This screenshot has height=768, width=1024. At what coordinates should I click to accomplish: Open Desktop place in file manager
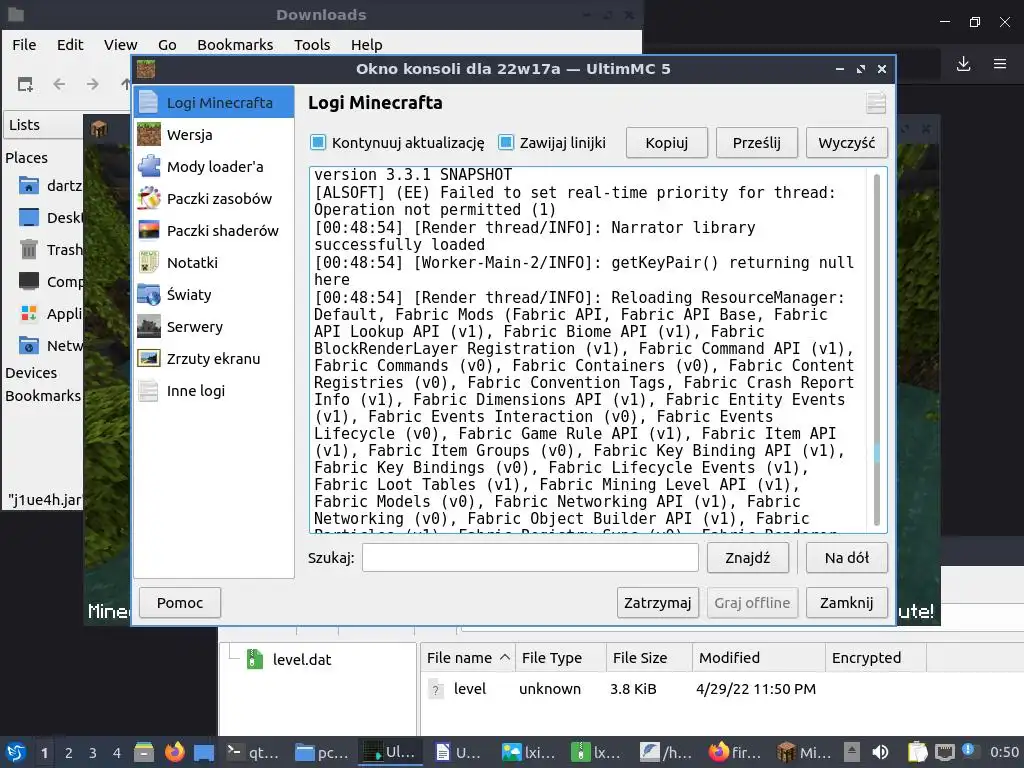[x=50, y=217]
